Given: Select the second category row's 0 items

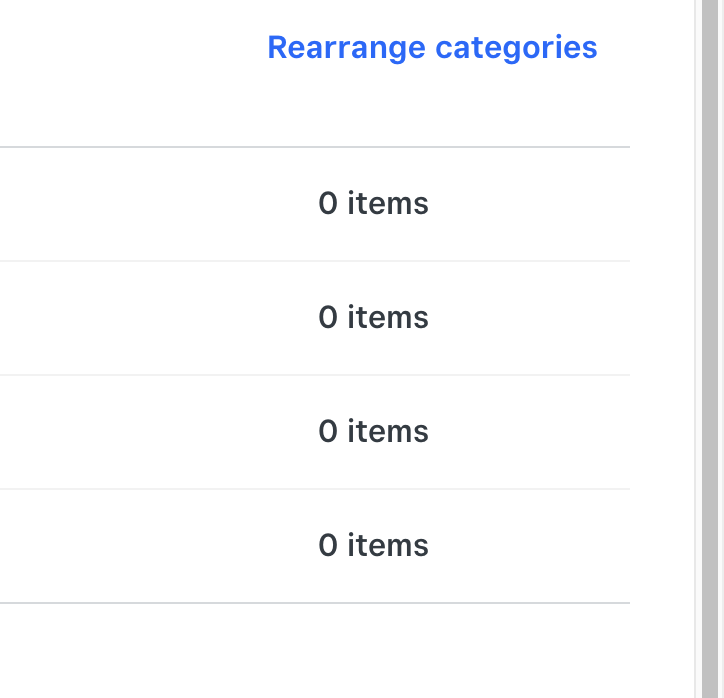Looking at the screenshot, I should pyautogui.click(x=373, y=318).
